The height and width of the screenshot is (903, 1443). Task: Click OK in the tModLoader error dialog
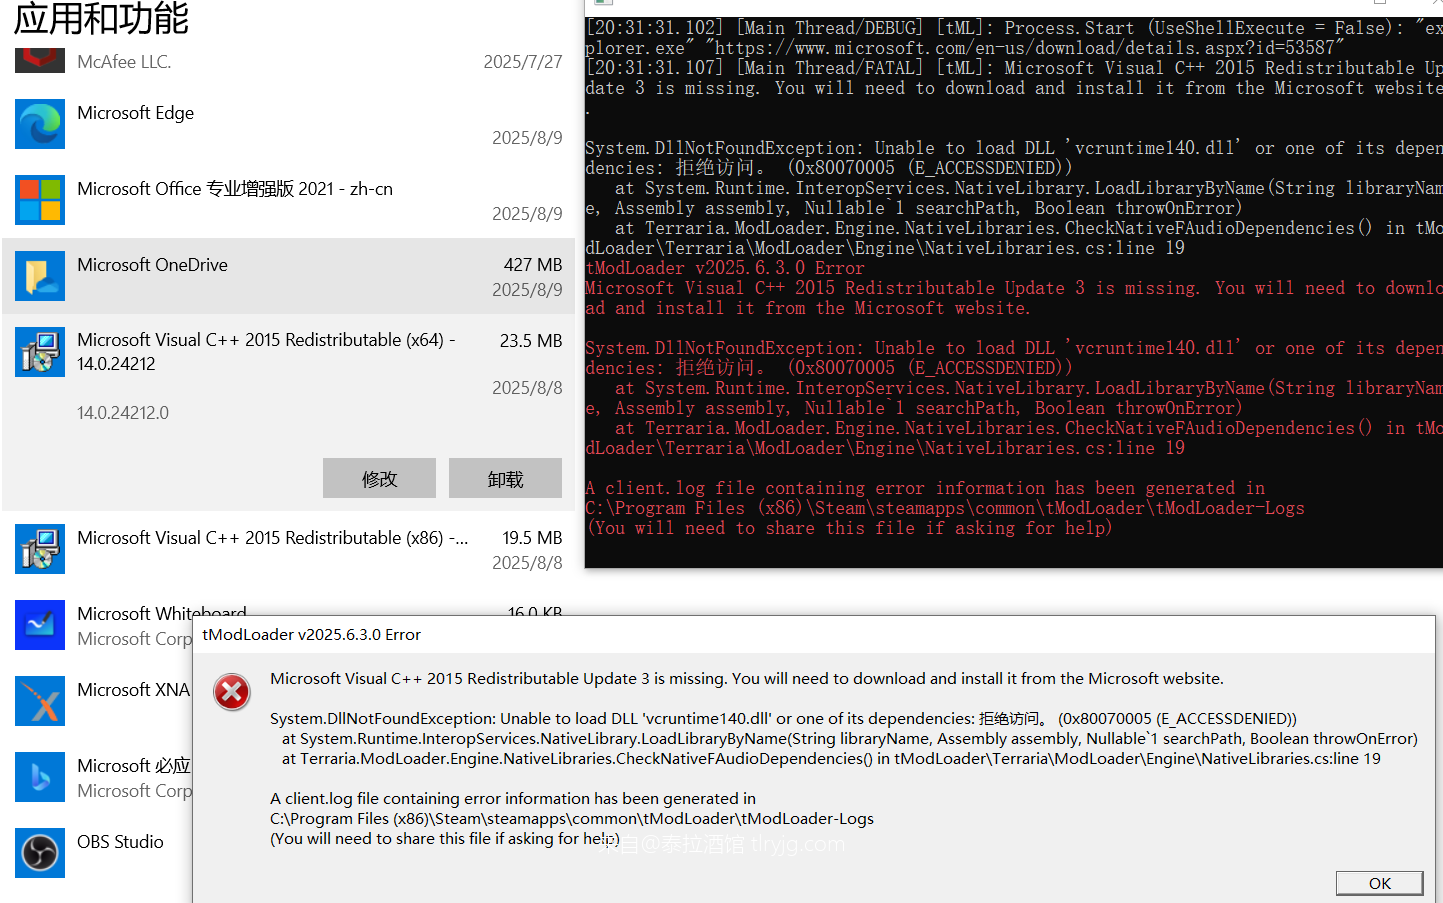[1380, 883]
